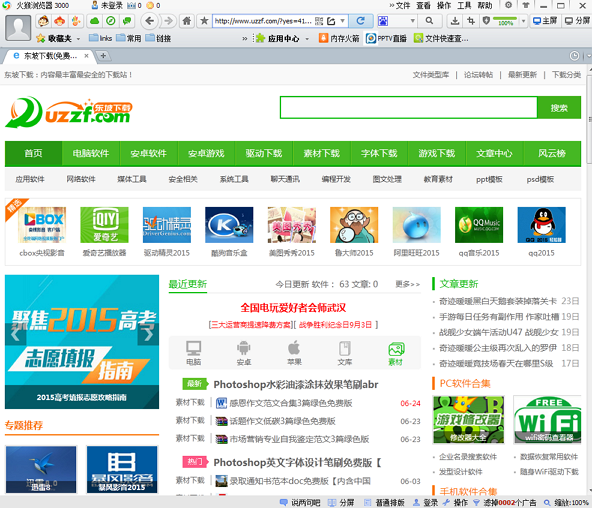
Task: Select the 苹果 Apple category icon
Action: [294, 353]
